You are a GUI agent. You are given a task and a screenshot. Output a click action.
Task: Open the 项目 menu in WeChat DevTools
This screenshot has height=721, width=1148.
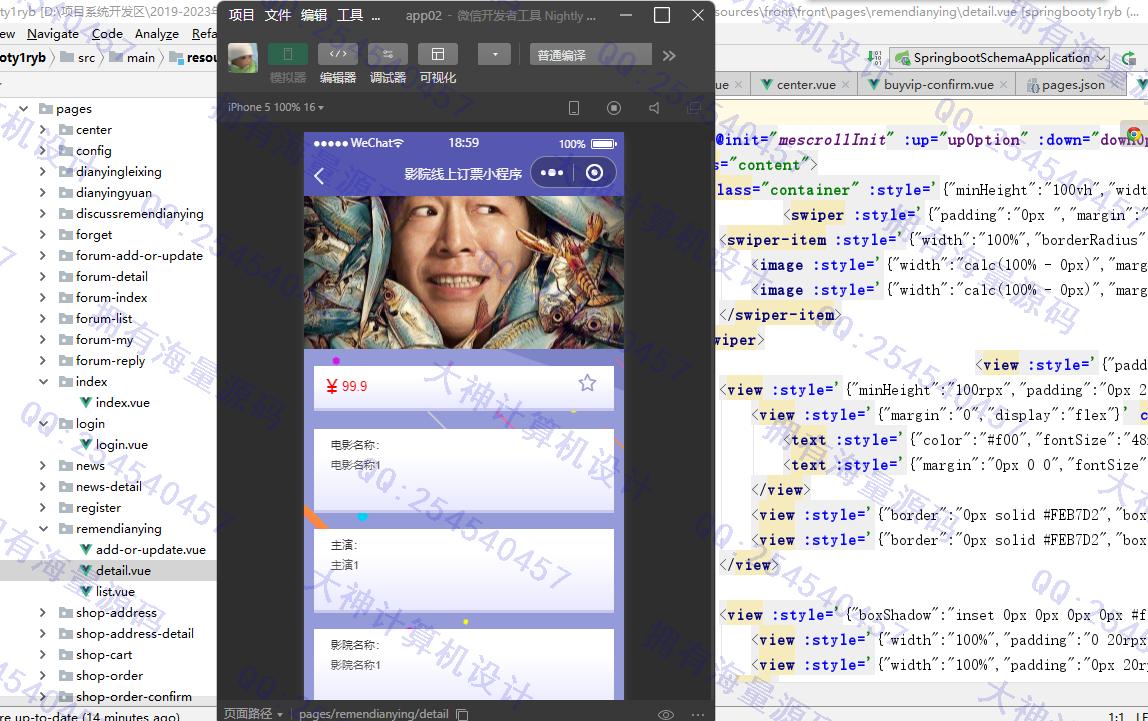tap(242, 15)
